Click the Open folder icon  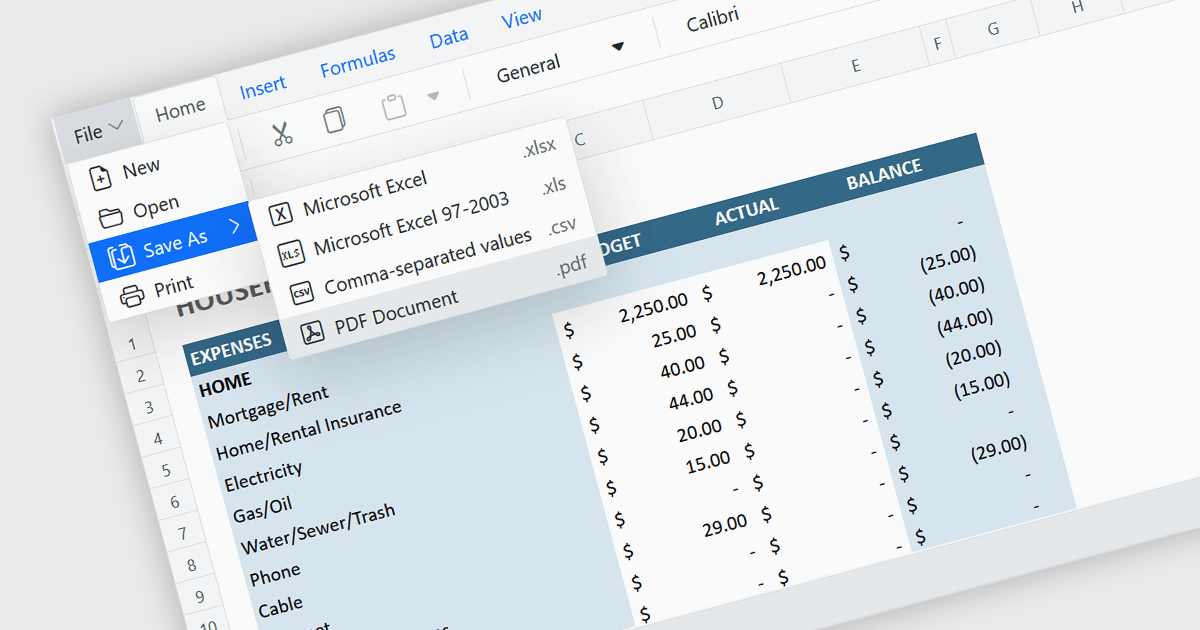click(x=110, y=217)
